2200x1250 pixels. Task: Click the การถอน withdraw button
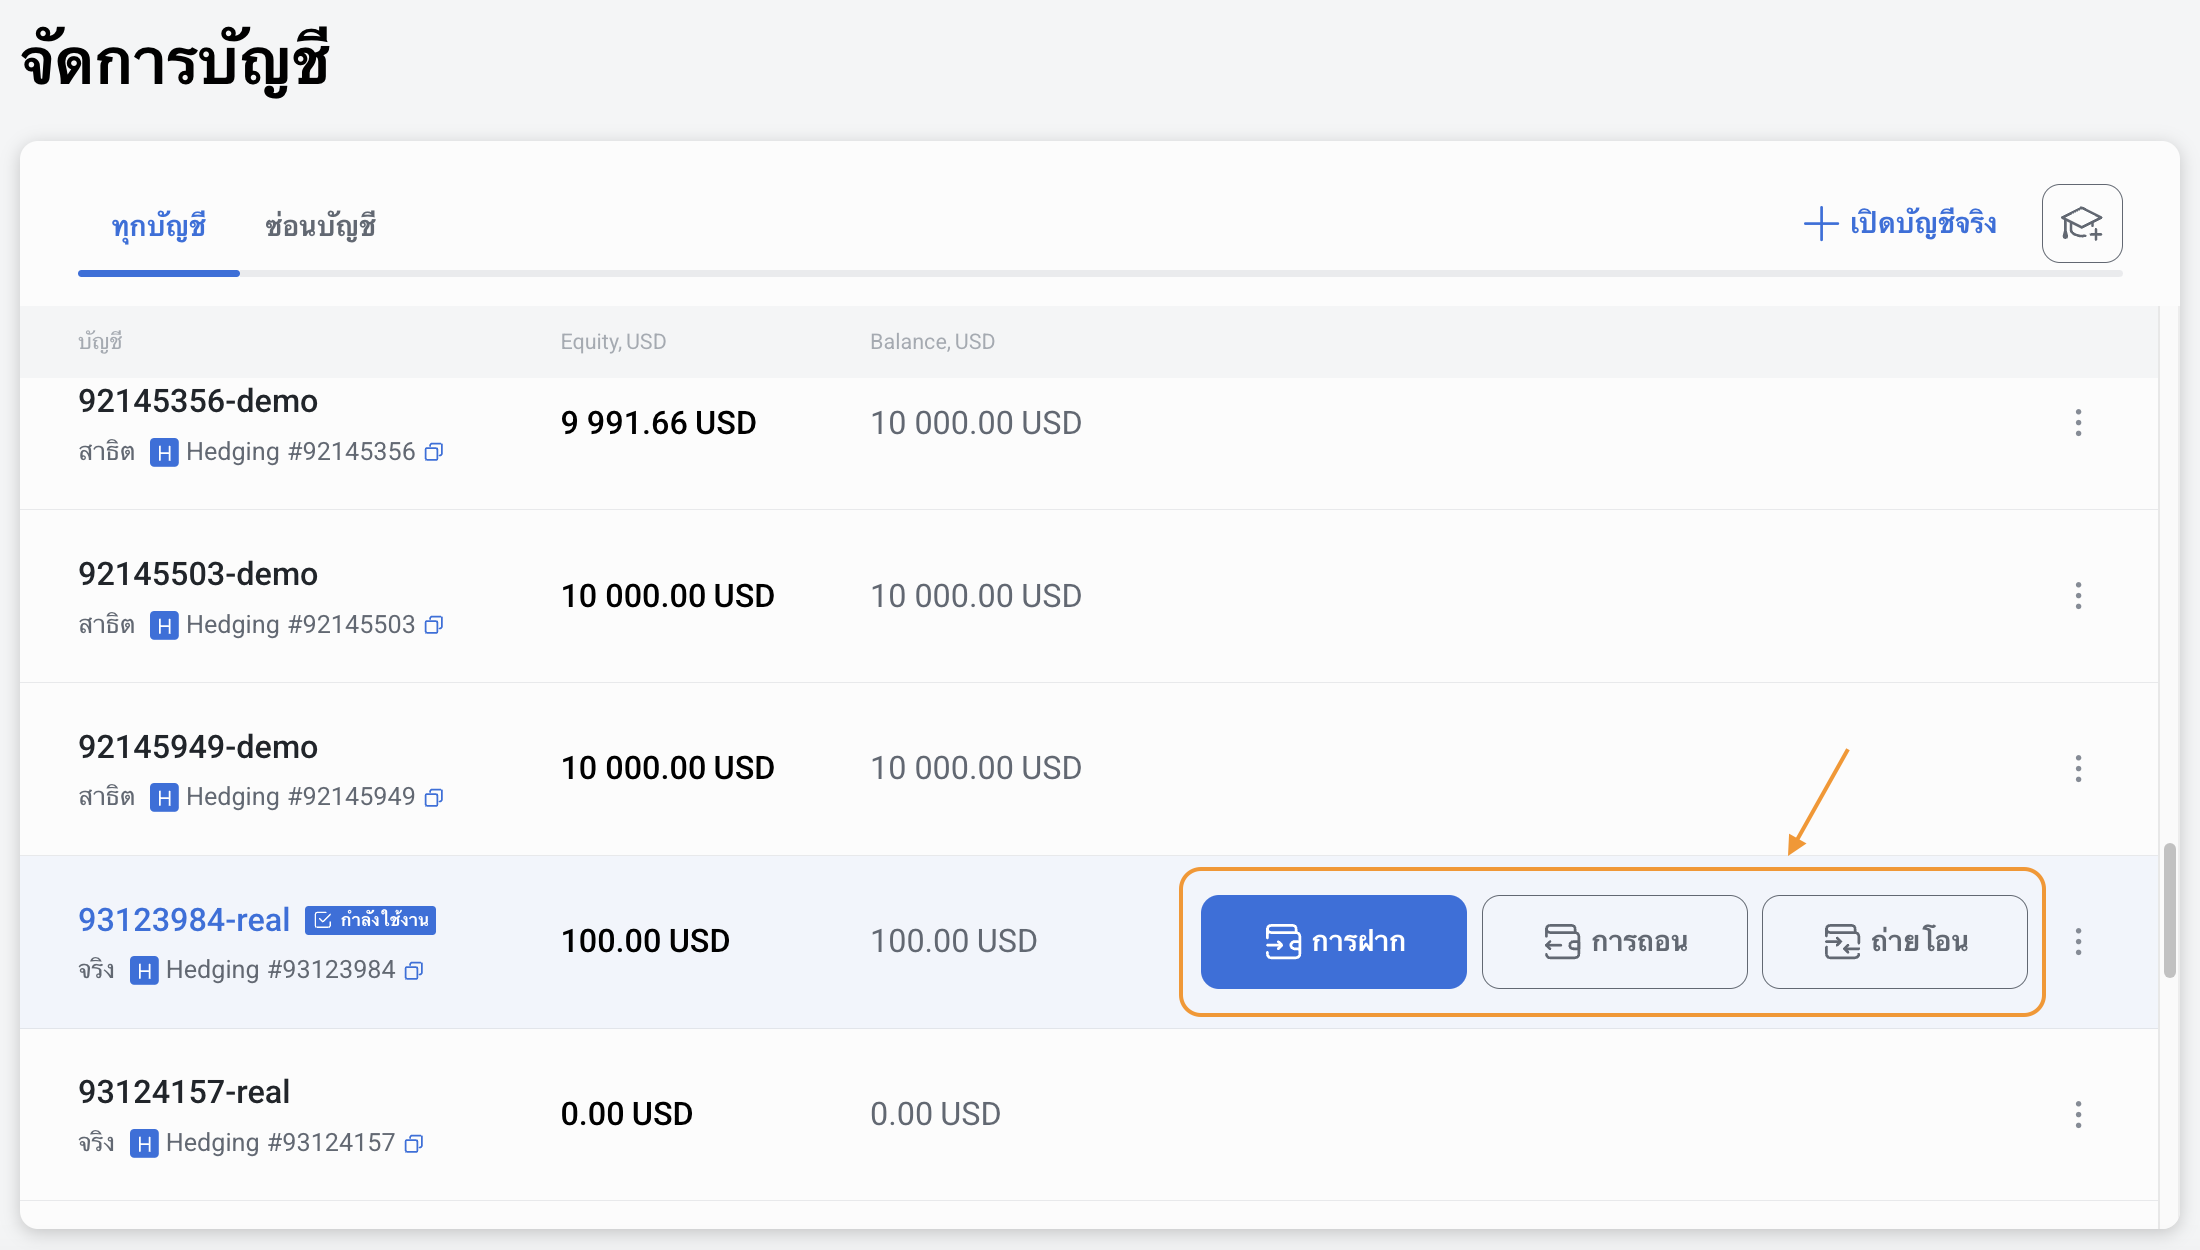point(1614,941)
